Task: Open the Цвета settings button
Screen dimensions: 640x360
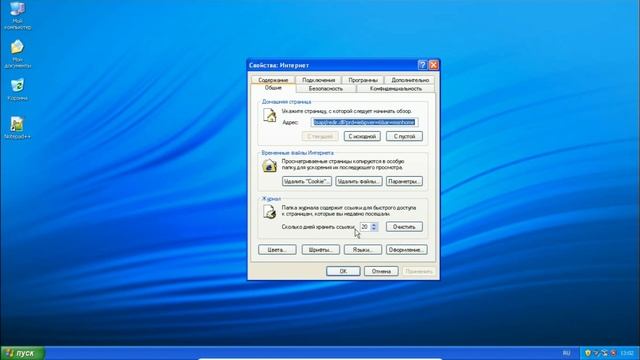Action: point(277,250)
